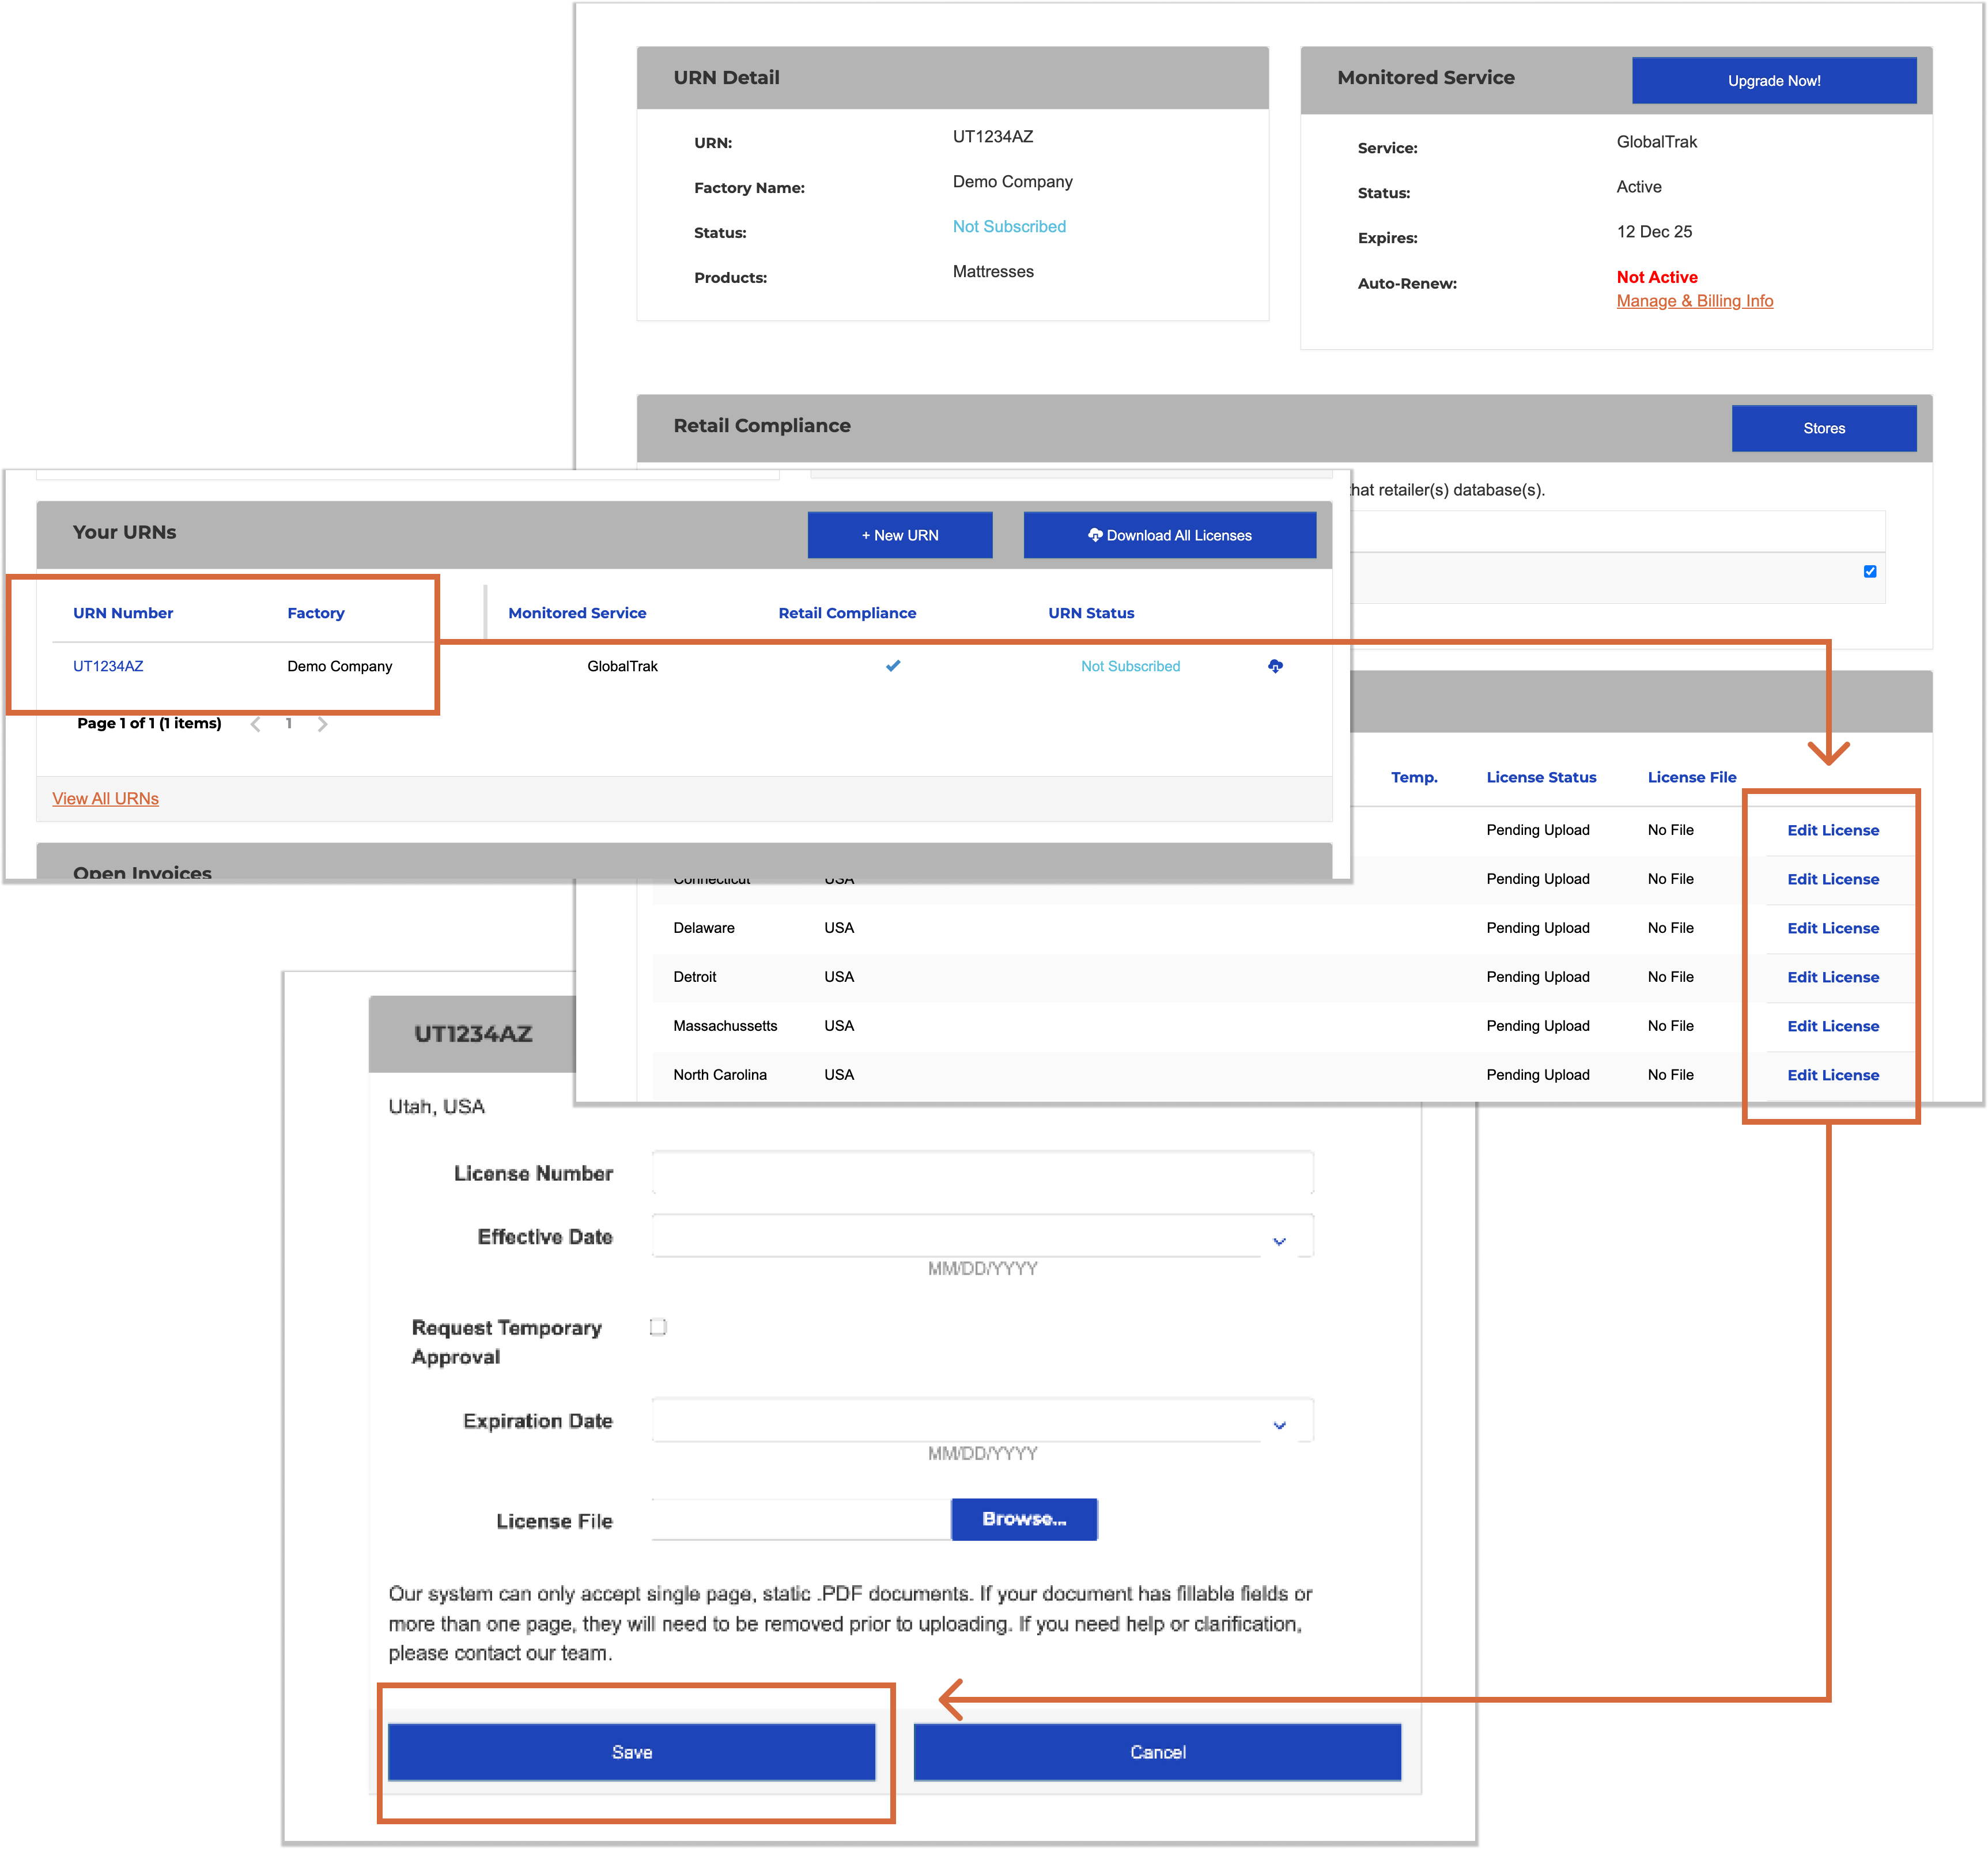Click the Stores button
Viewport: 1988px width, 1849px height.
pos(1823,428)
